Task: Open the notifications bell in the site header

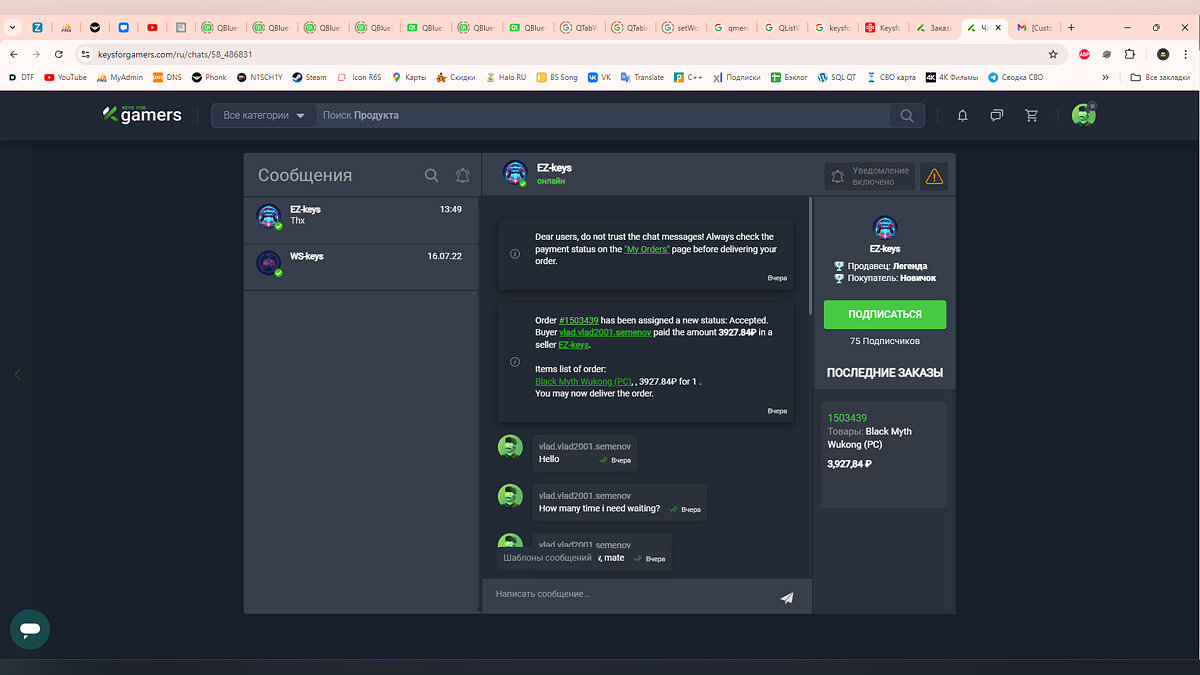Action: point(962,116)
